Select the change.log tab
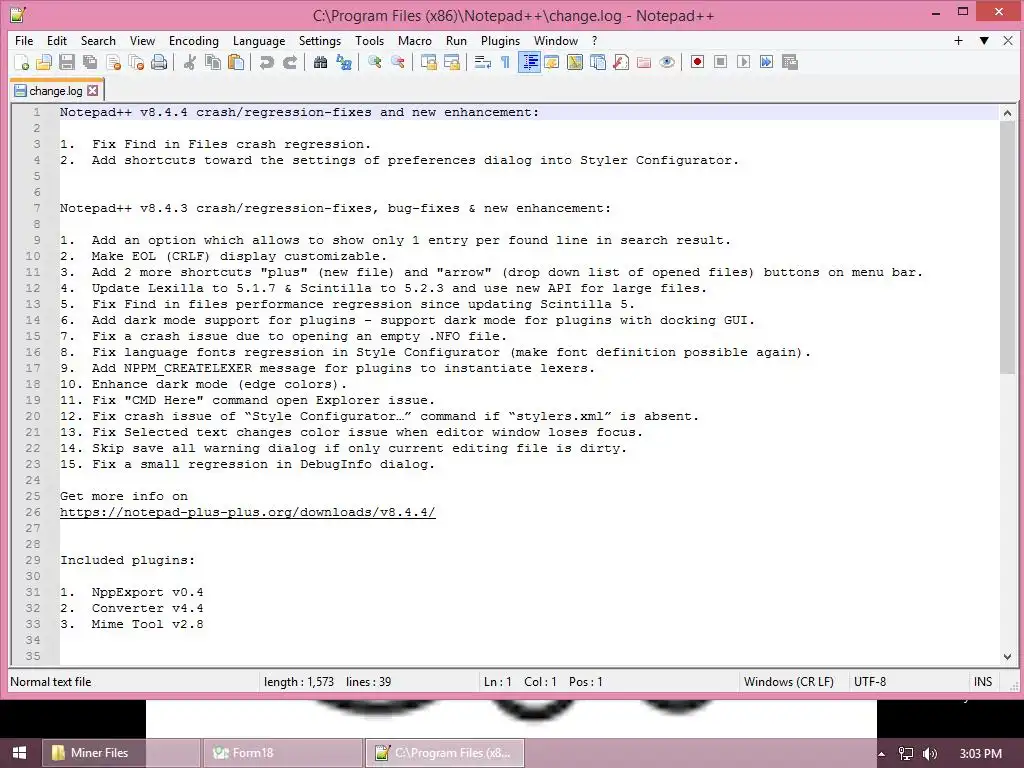This screenshot has width=1024, height=768. (x=56, y=91)
